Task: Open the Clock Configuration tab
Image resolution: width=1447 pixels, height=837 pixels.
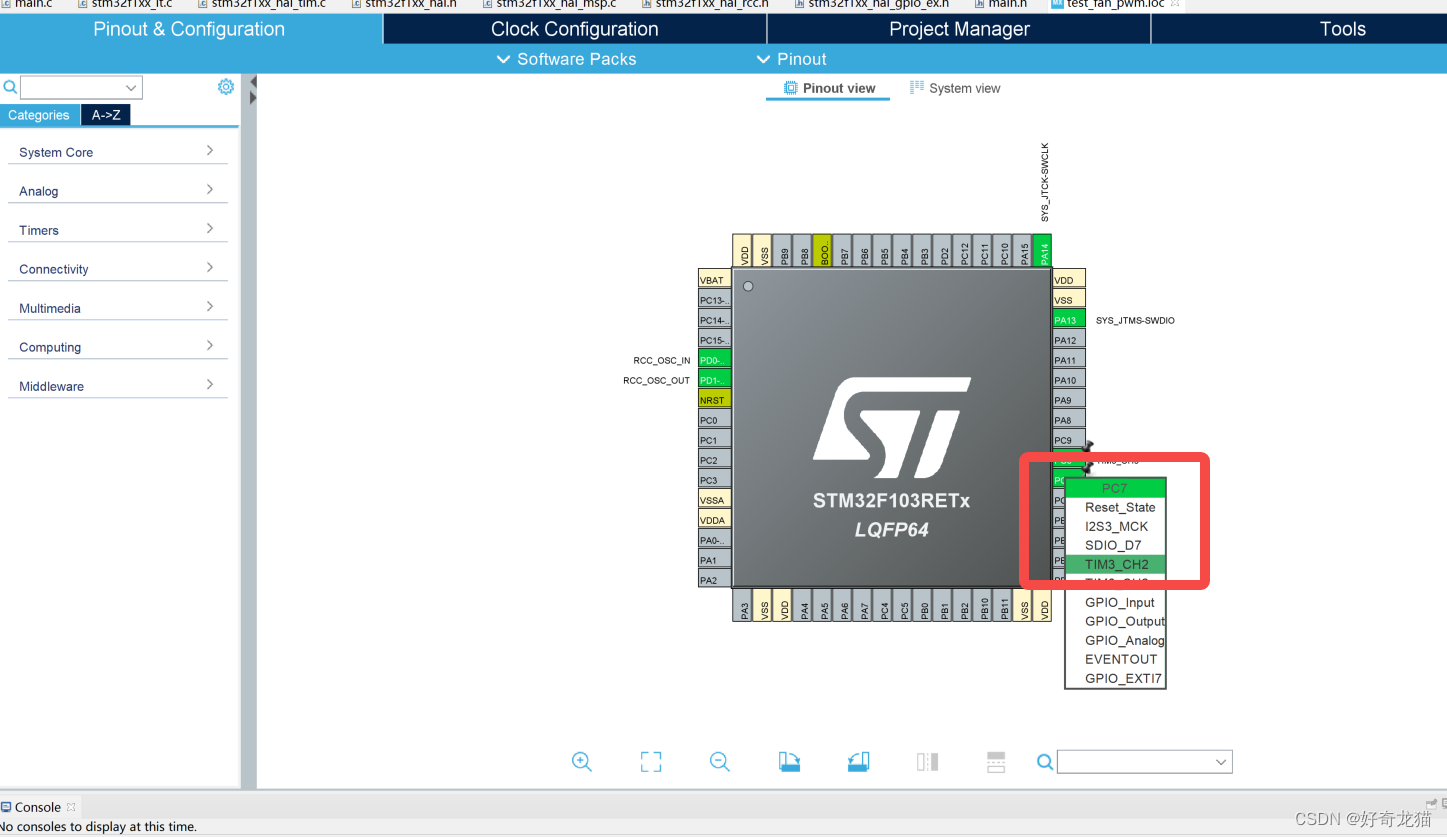Action: (573, 29)
